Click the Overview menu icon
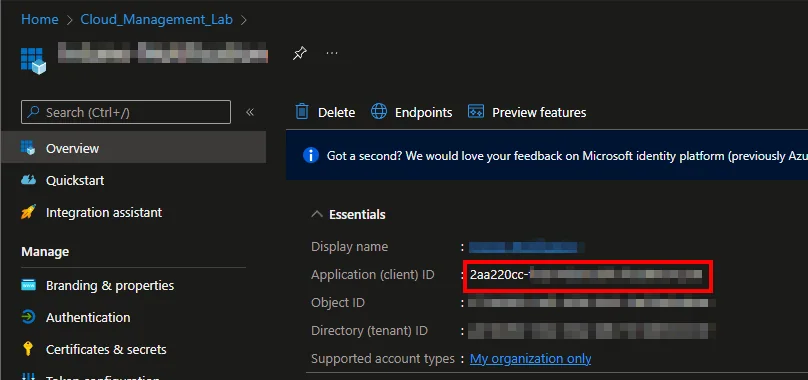The width and height of the screenshot is (808, 380). click(x=28, y=148)
